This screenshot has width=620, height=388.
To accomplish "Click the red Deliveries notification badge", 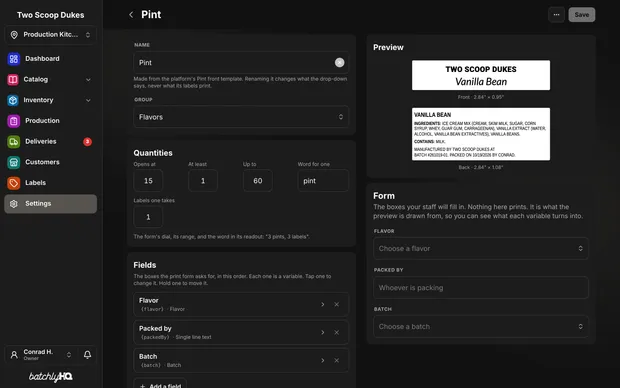I will click(x=87, y=142).
